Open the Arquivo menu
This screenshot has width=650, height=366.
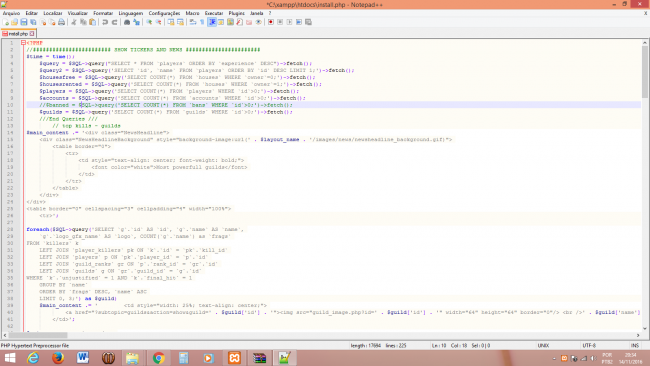tap(11, 13)
